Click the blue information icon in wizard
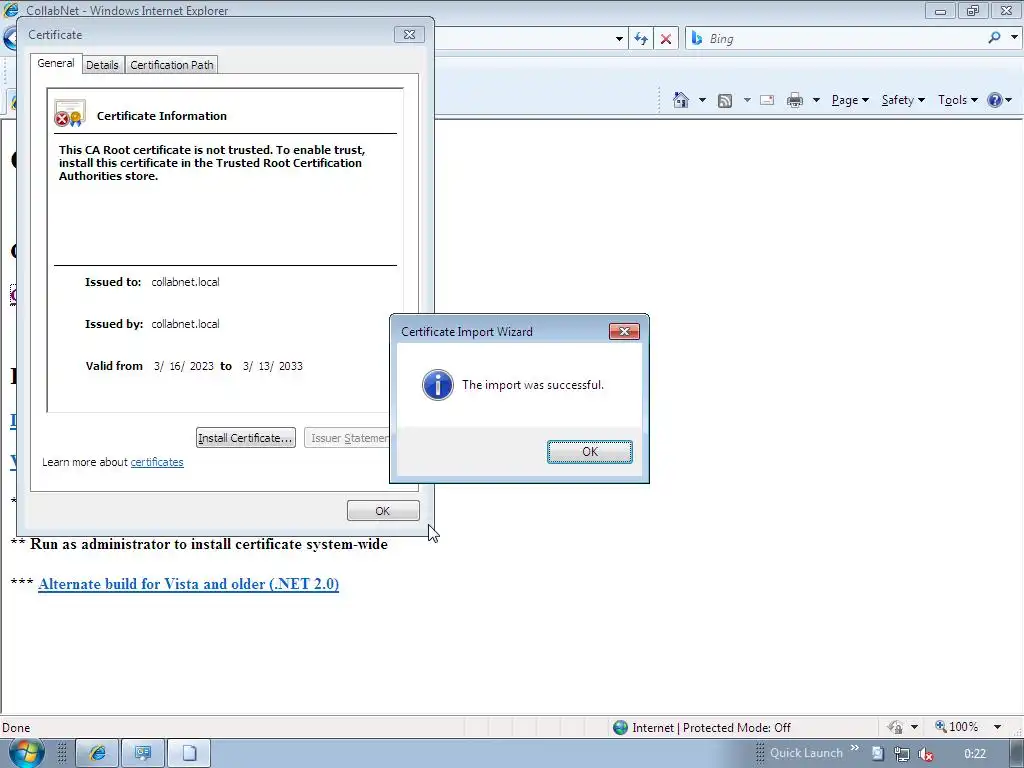1024x768 pixels. pos(438,385)
